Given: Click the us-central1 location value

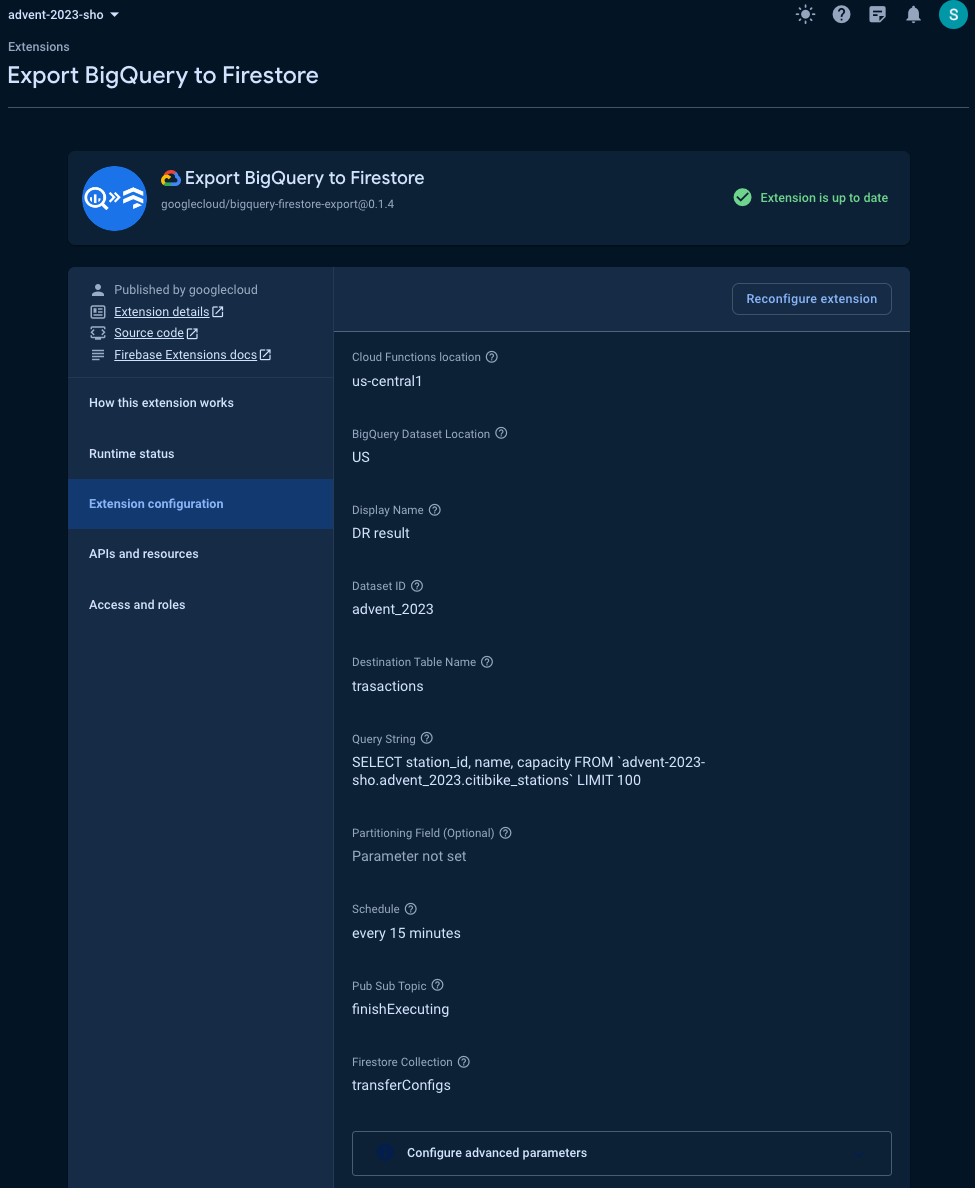Looking at the screenshot, I should pos(387,381).
